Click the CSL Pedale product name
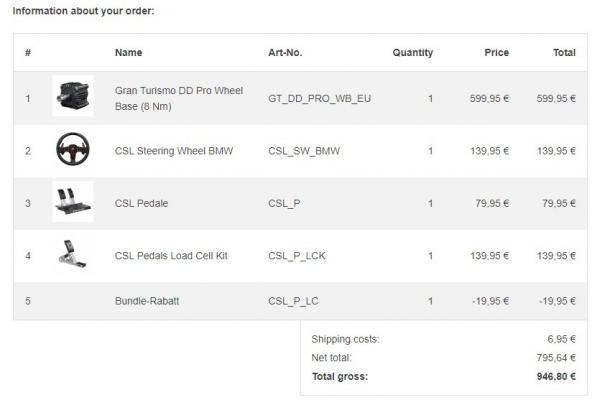 pyautogui.click(x=141, y=203)
